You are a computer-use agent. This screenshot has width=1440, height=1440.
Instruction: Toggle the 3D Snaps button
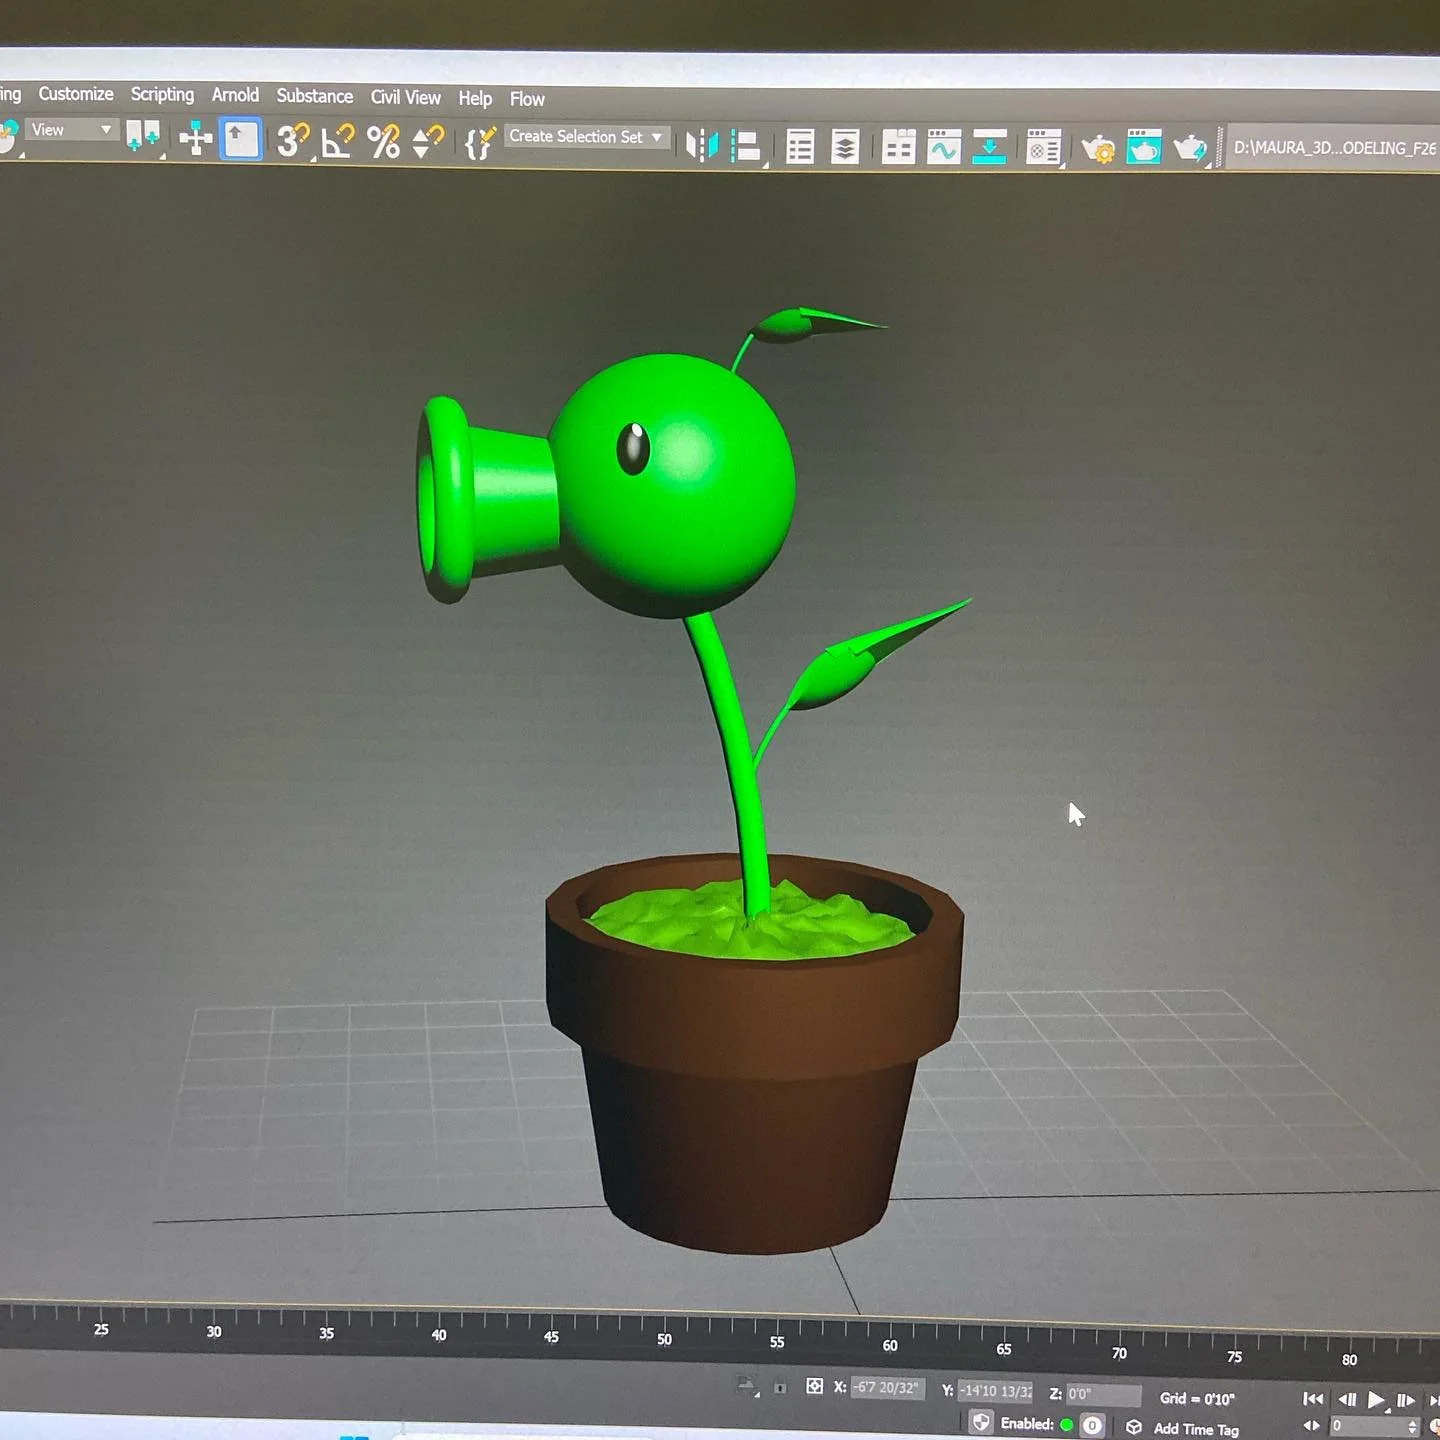click(293, 141)
